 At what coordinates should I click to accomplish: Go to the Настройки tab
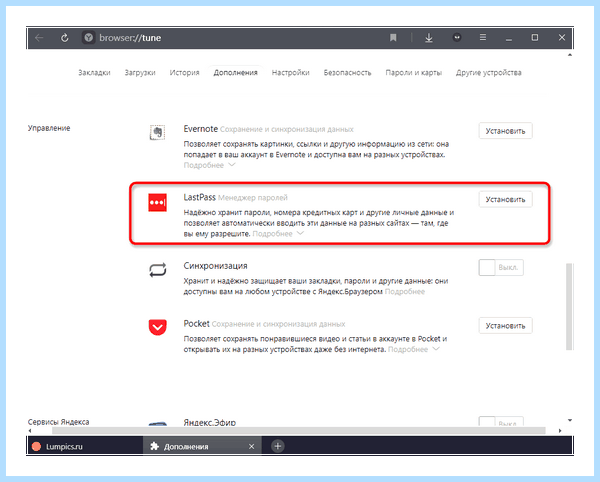(x=290, y=73)
